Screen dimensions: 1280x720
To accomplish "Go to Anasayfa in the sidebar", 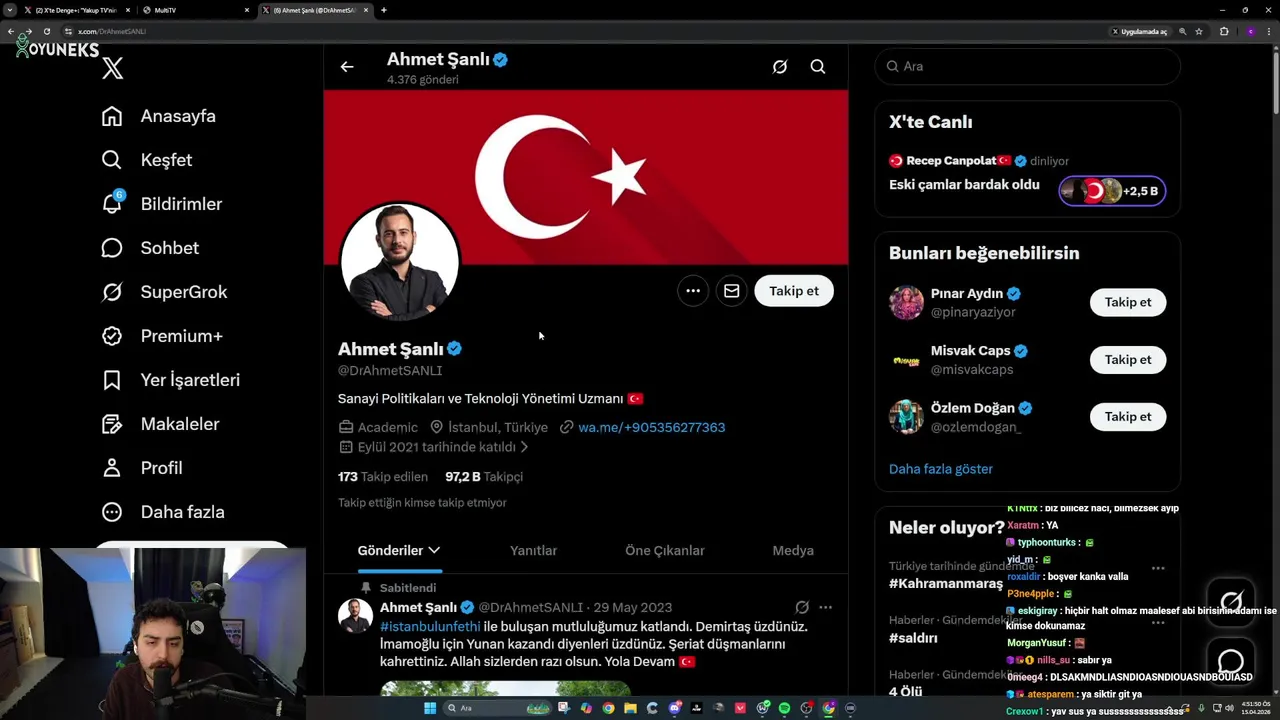I will coord(159,116).
